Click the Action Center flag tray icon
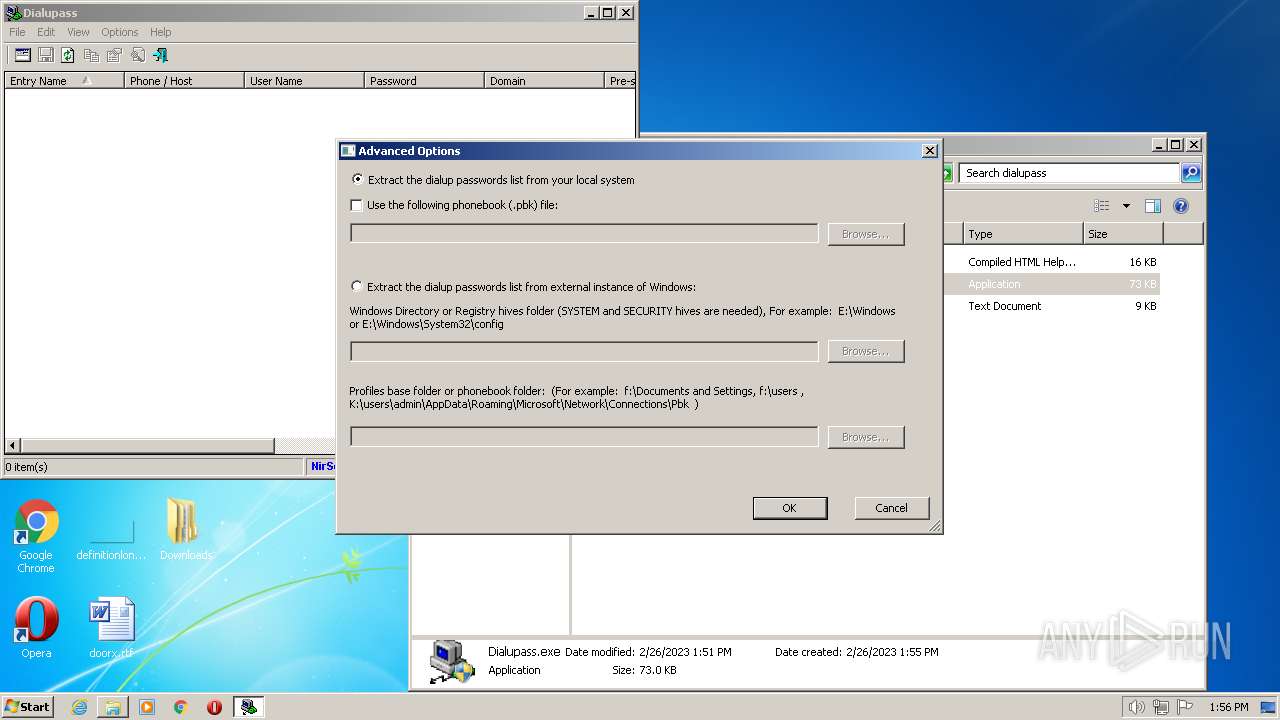Screen dimensions: 1280x720 point(1185,707)
